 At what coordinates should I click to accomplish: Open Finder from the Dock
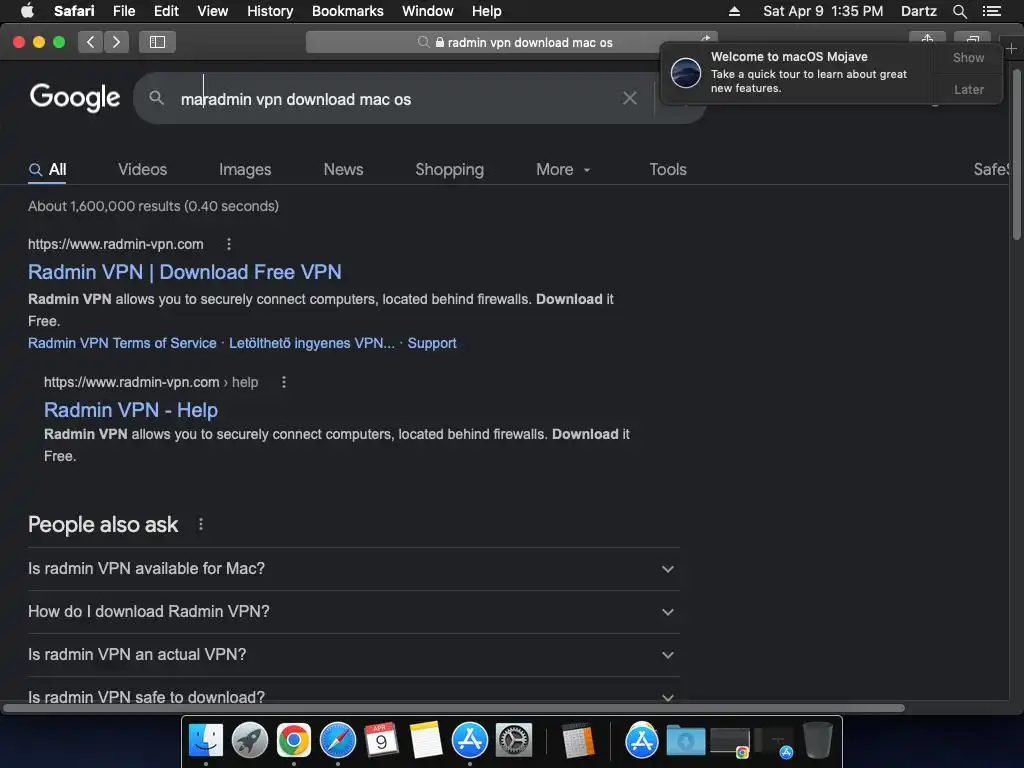coord(206,740)
